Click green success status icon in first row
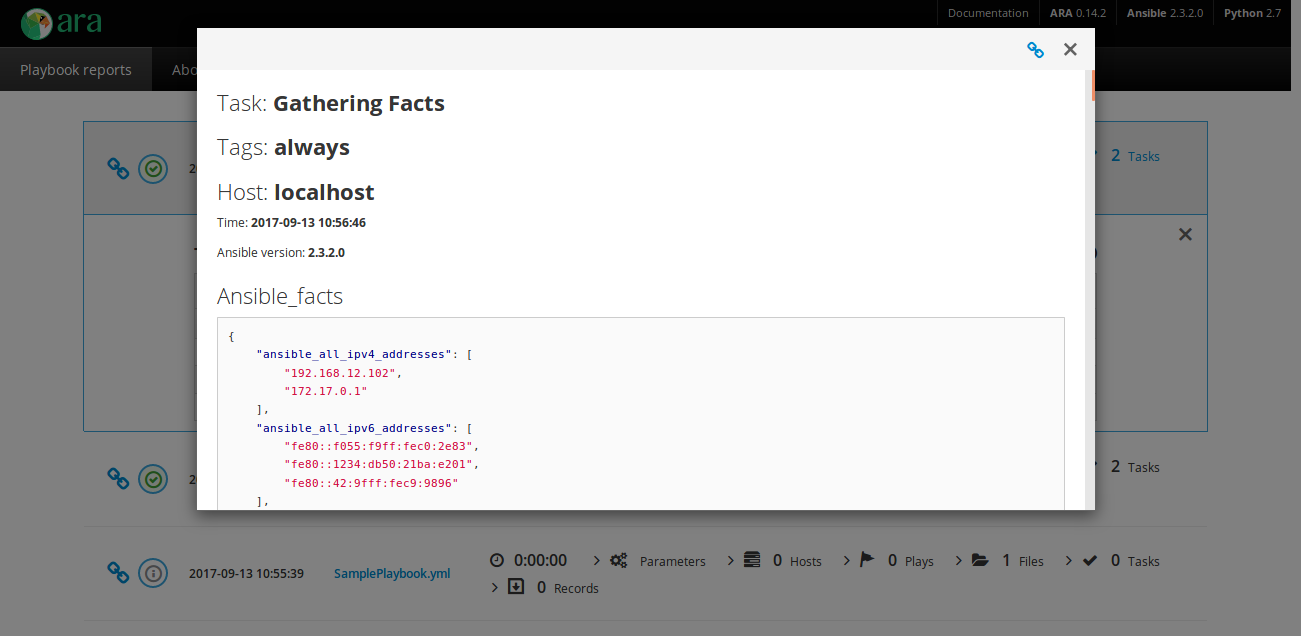This screenshot has width=1301, height=636. point(152,168)
